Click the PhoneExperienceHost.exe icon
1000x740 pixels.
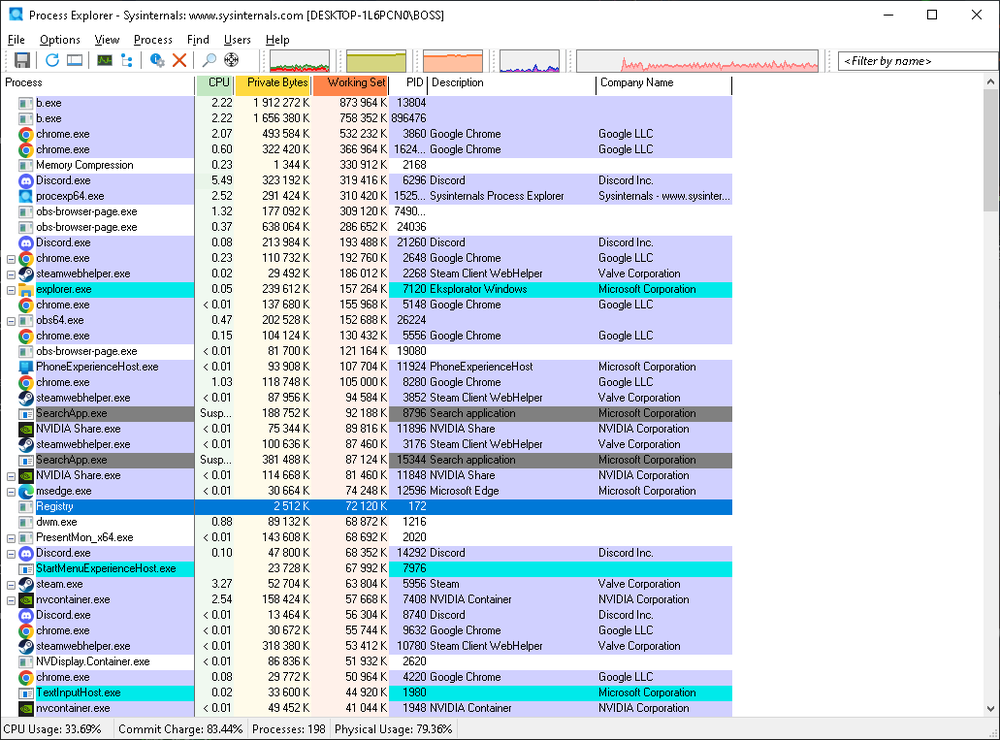[x=26, y=367]
